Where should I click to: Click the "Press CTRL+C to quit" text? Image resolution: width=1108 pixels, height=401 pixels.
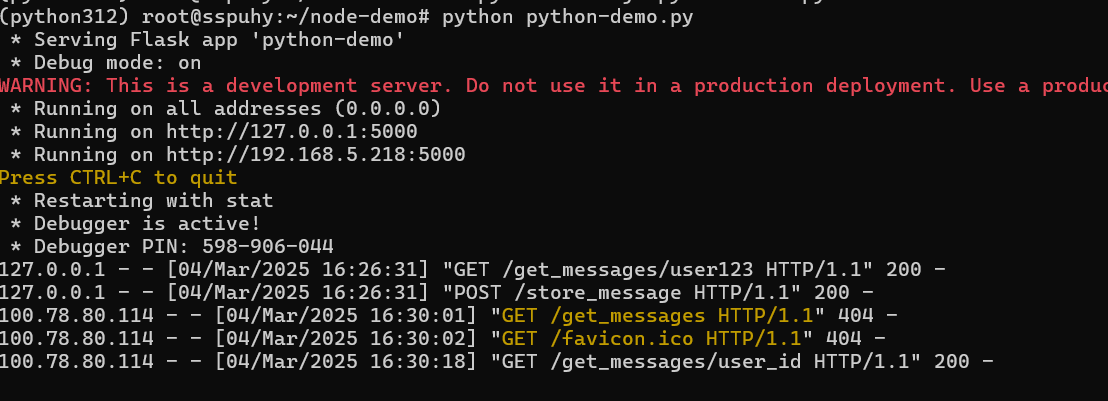point(118,178)
